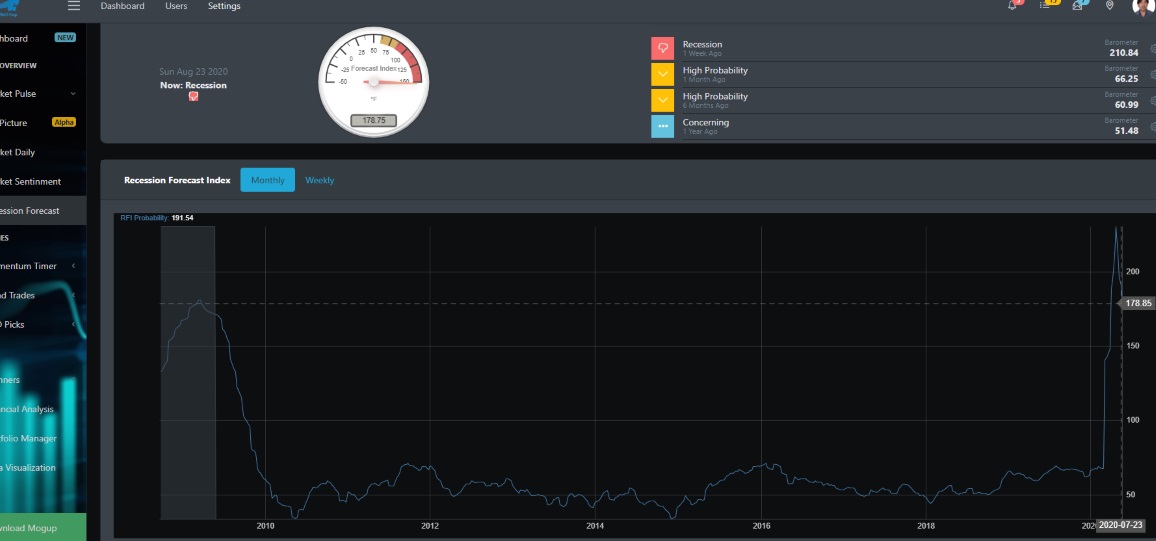Open the settings gear beside Barometer 210.84
The height and width of the screenshot is (541, 1156).
1152,49
